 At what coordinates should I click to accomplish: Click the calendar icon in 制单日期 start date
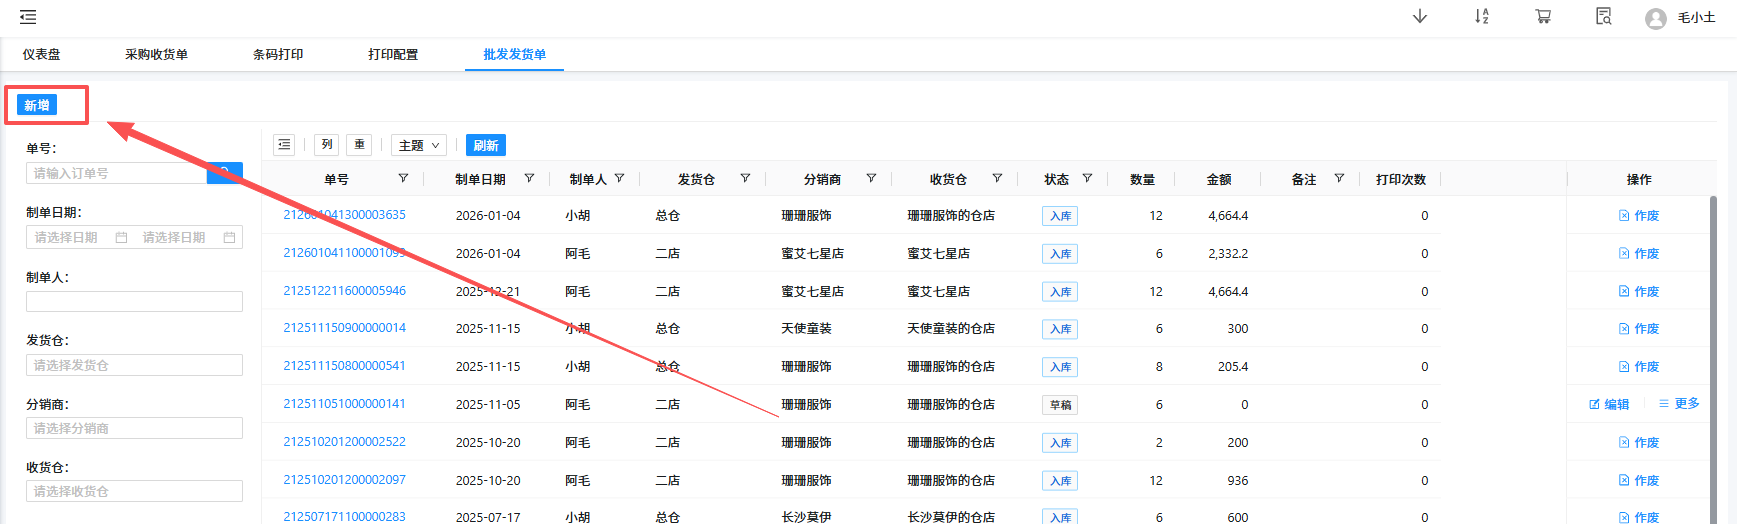121,237
